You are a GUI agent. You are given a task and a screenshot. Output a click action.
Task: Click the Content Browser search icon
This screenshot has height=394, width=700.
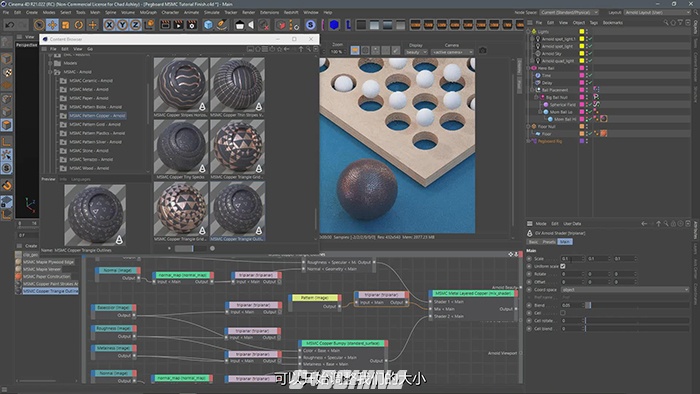[x=308, y=49]
